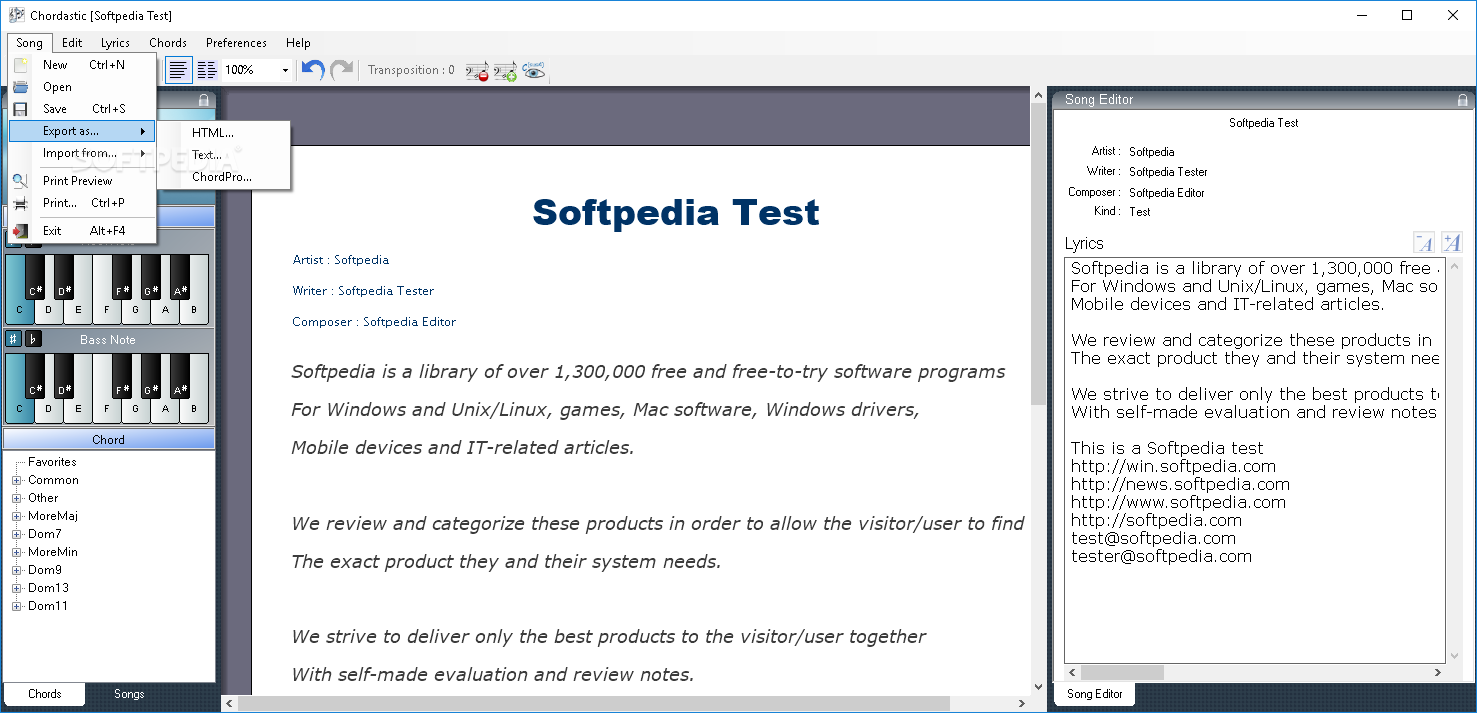Select the D key on the Bass Note keyboard
The image size is (1477, 713).
pos(49,409)
